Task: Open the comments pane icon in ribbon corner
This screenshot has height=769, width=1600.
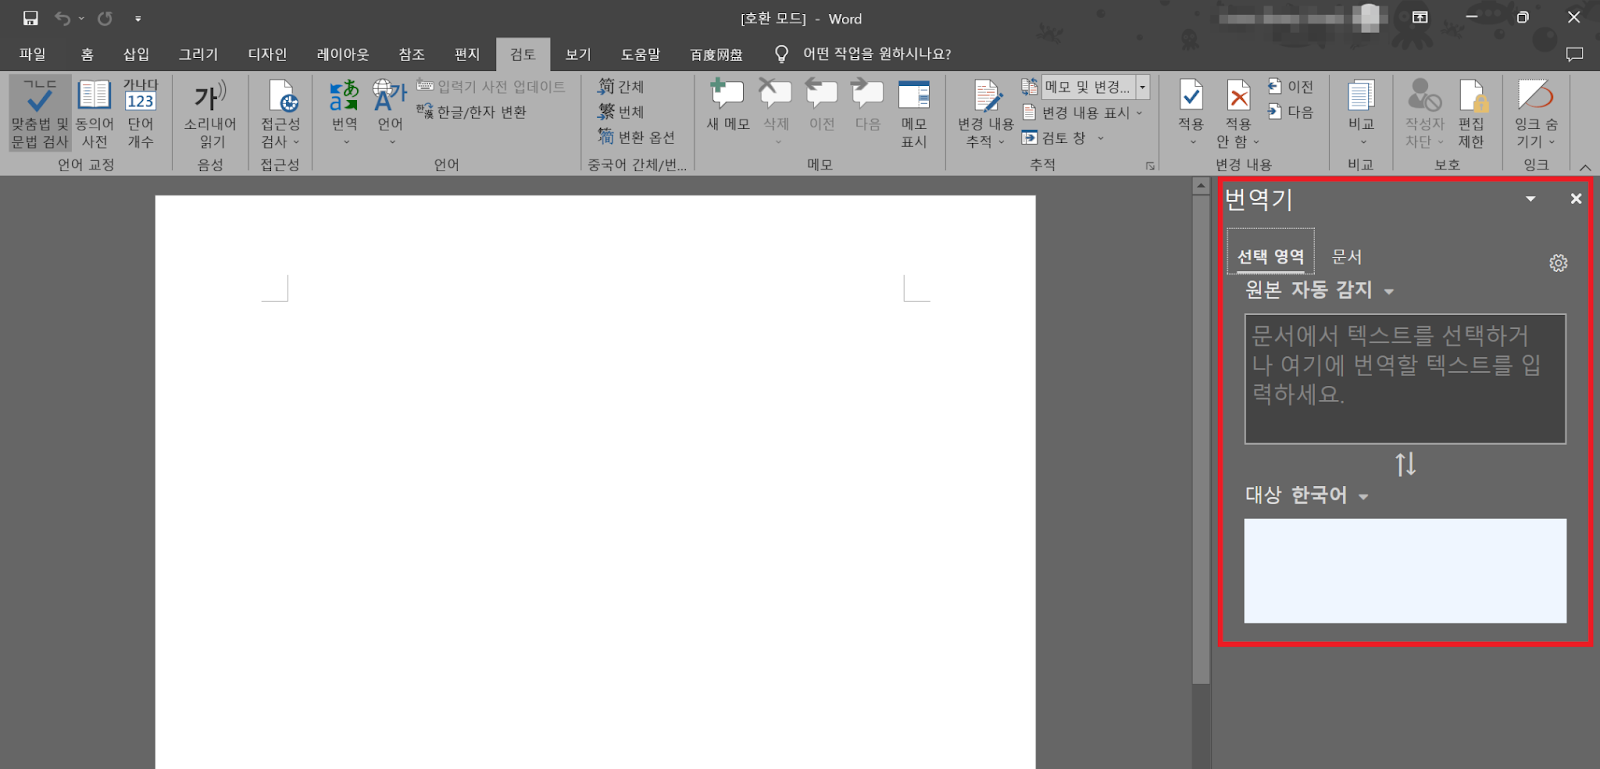Action: click(x=1574, y=54)
